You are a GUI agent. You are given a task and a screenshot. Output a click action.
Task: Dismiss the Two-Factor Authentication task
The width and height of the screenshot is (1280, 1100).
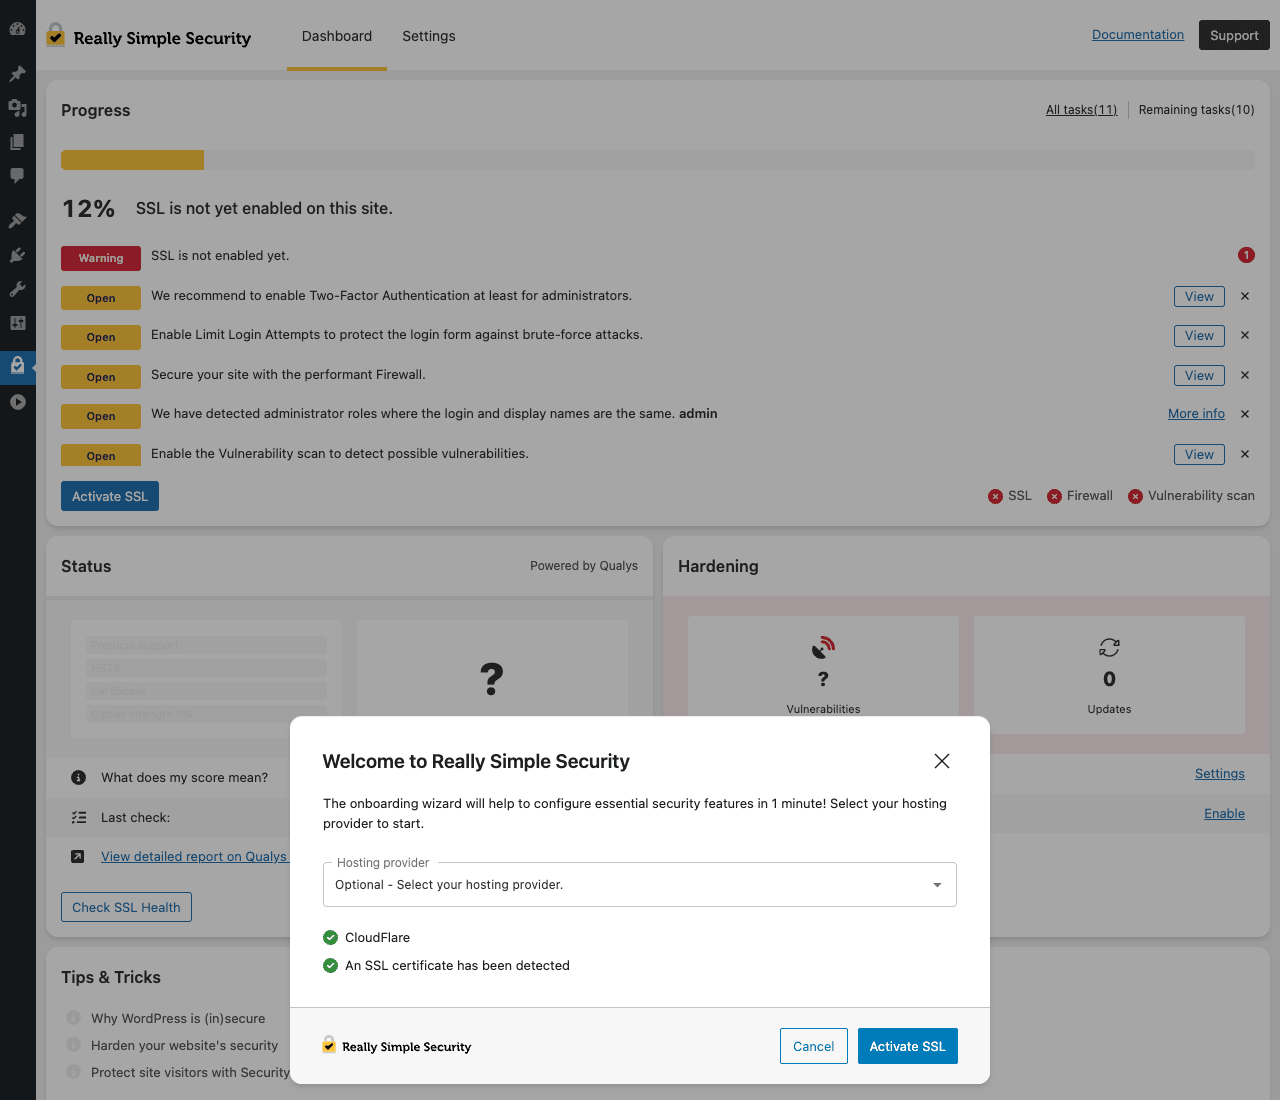coord(1245,296)
